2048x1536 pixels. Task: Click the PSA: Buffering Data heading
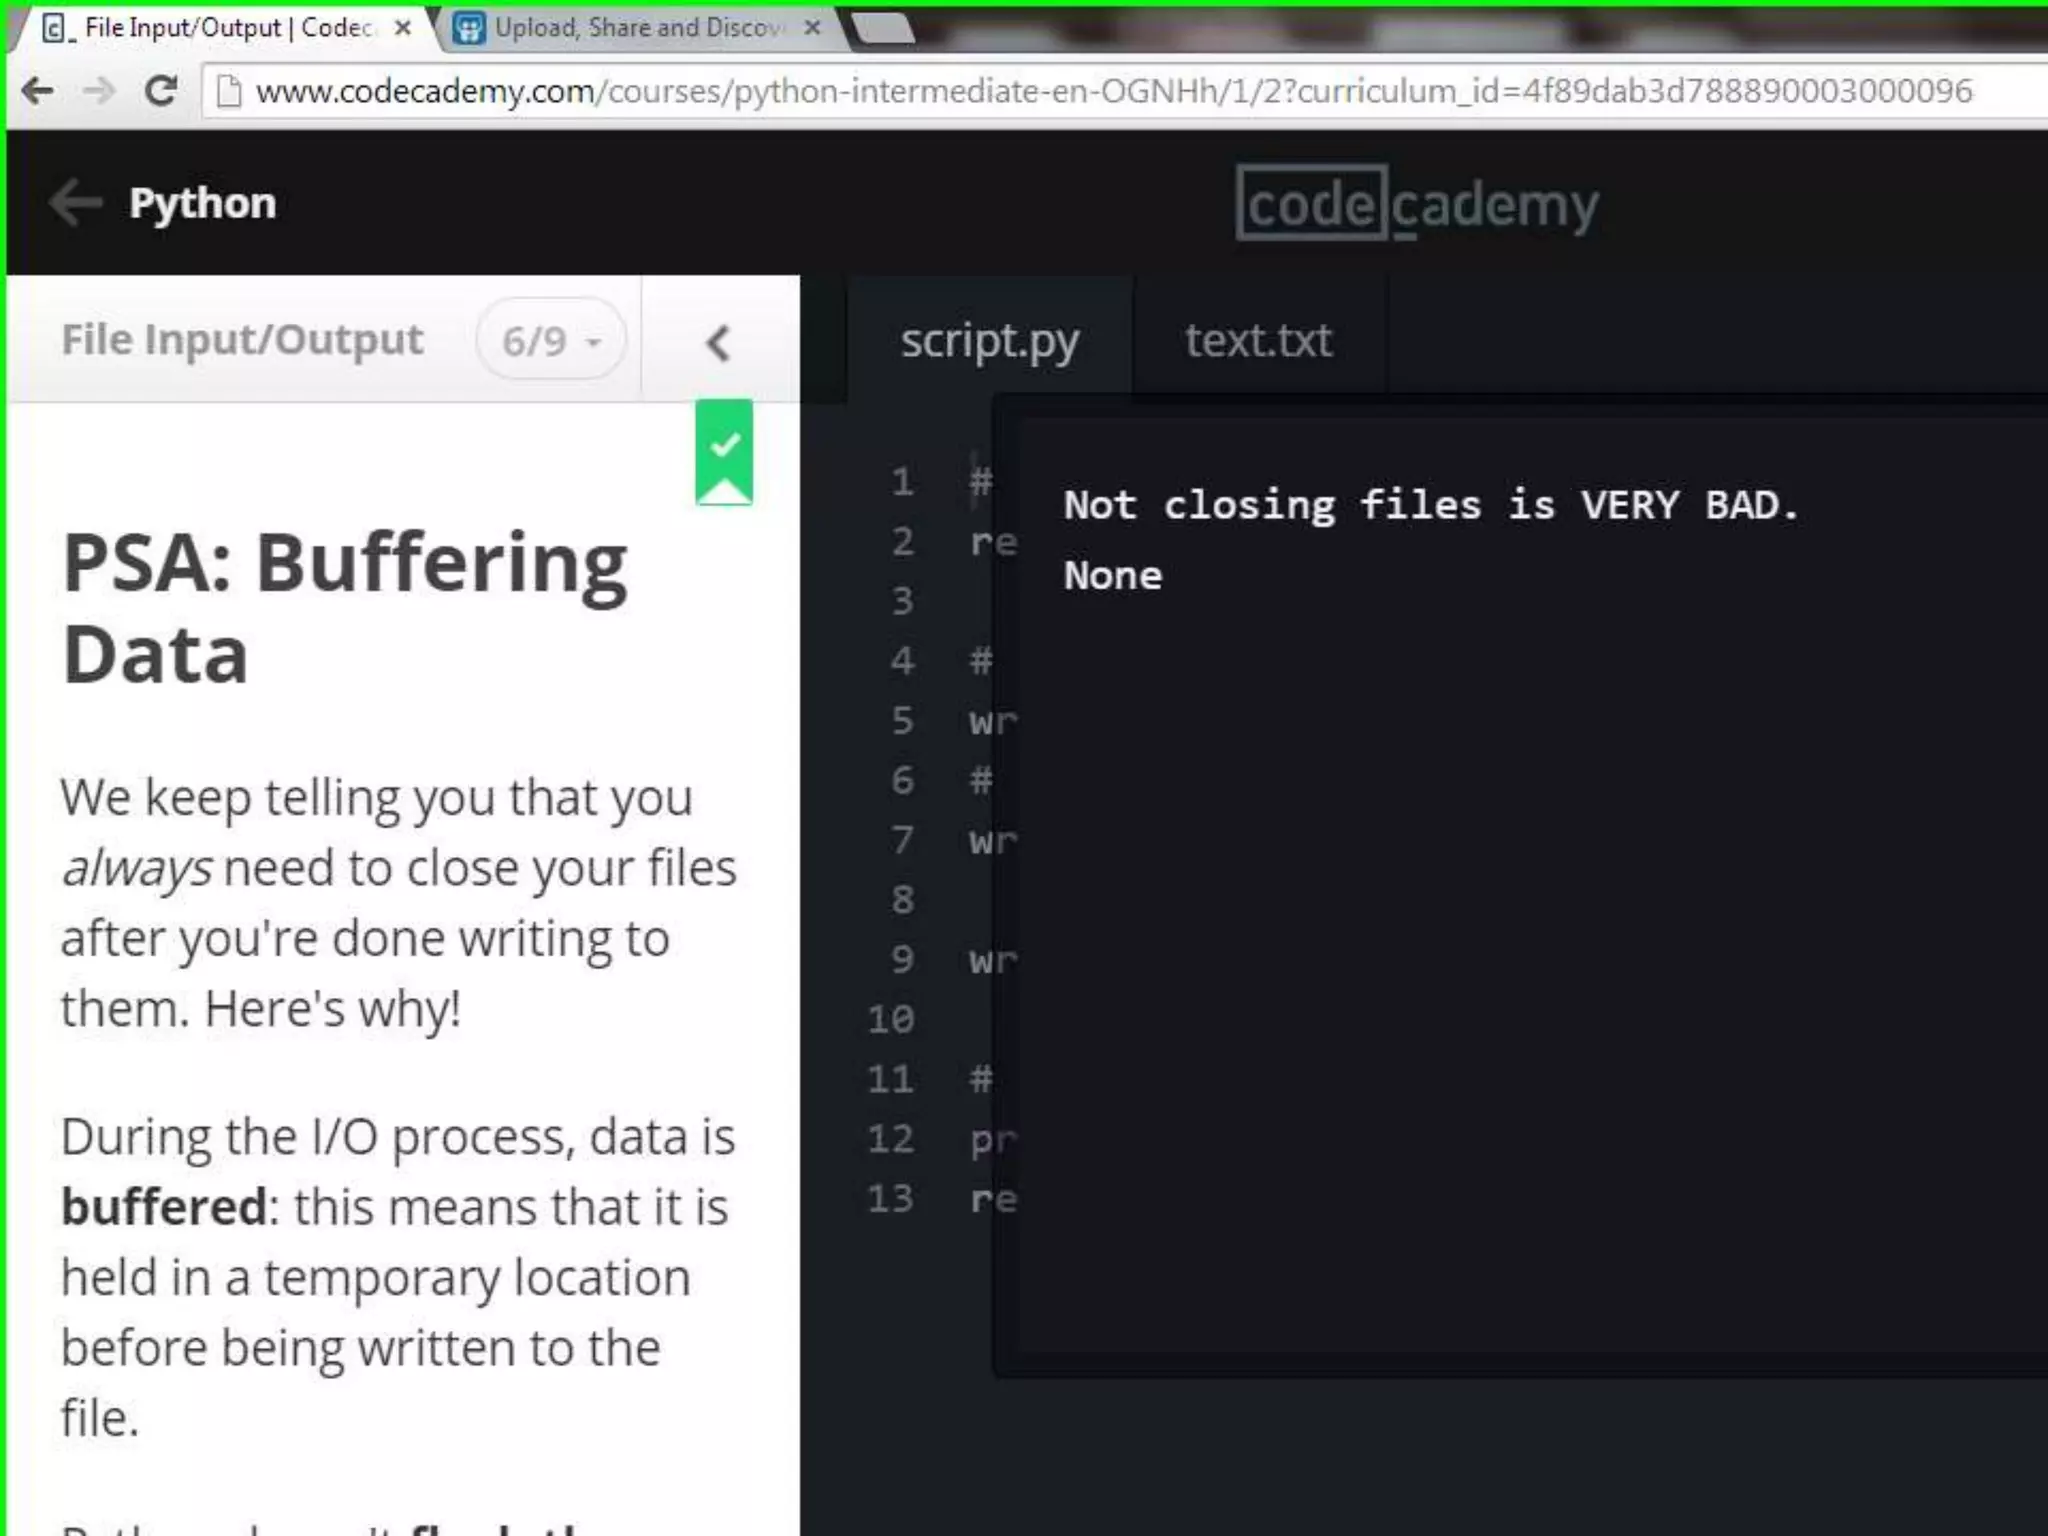point(344,608)
